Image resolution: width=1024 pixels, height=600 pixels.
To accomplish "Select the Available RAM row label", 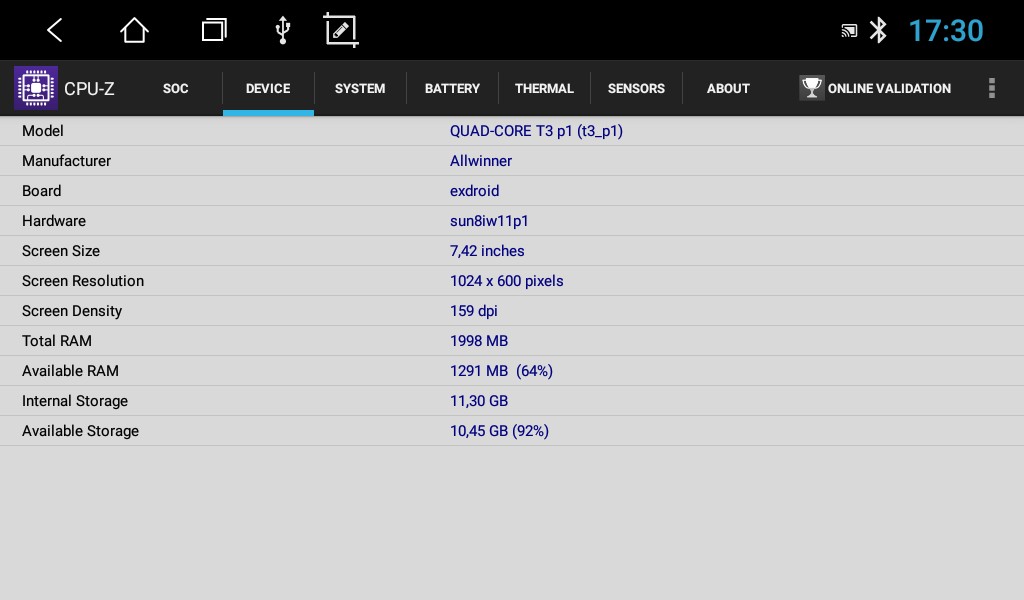I will [x=71, y=371].
